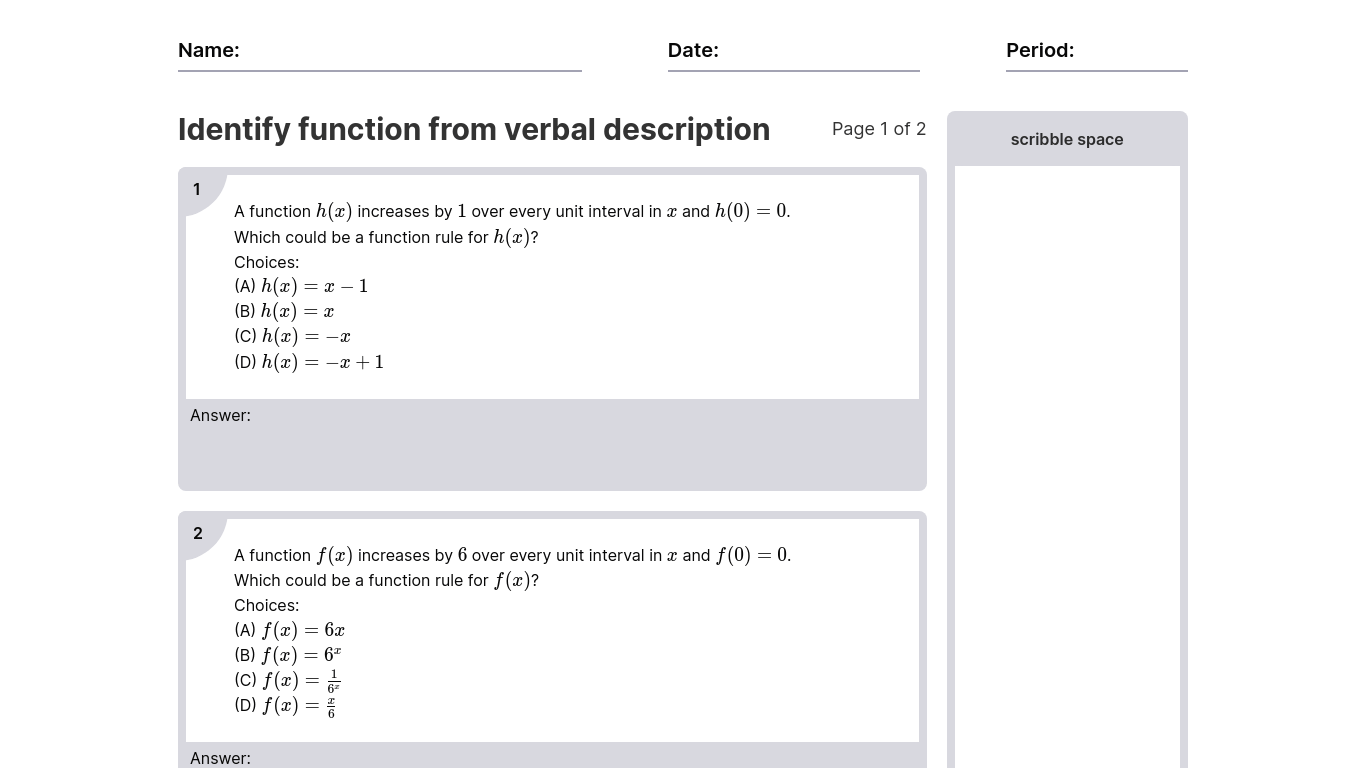Viewport: 1366px width, 768px height.
Task: Select choice (D) f(x) = x over 6
Action: pos(285,705)
